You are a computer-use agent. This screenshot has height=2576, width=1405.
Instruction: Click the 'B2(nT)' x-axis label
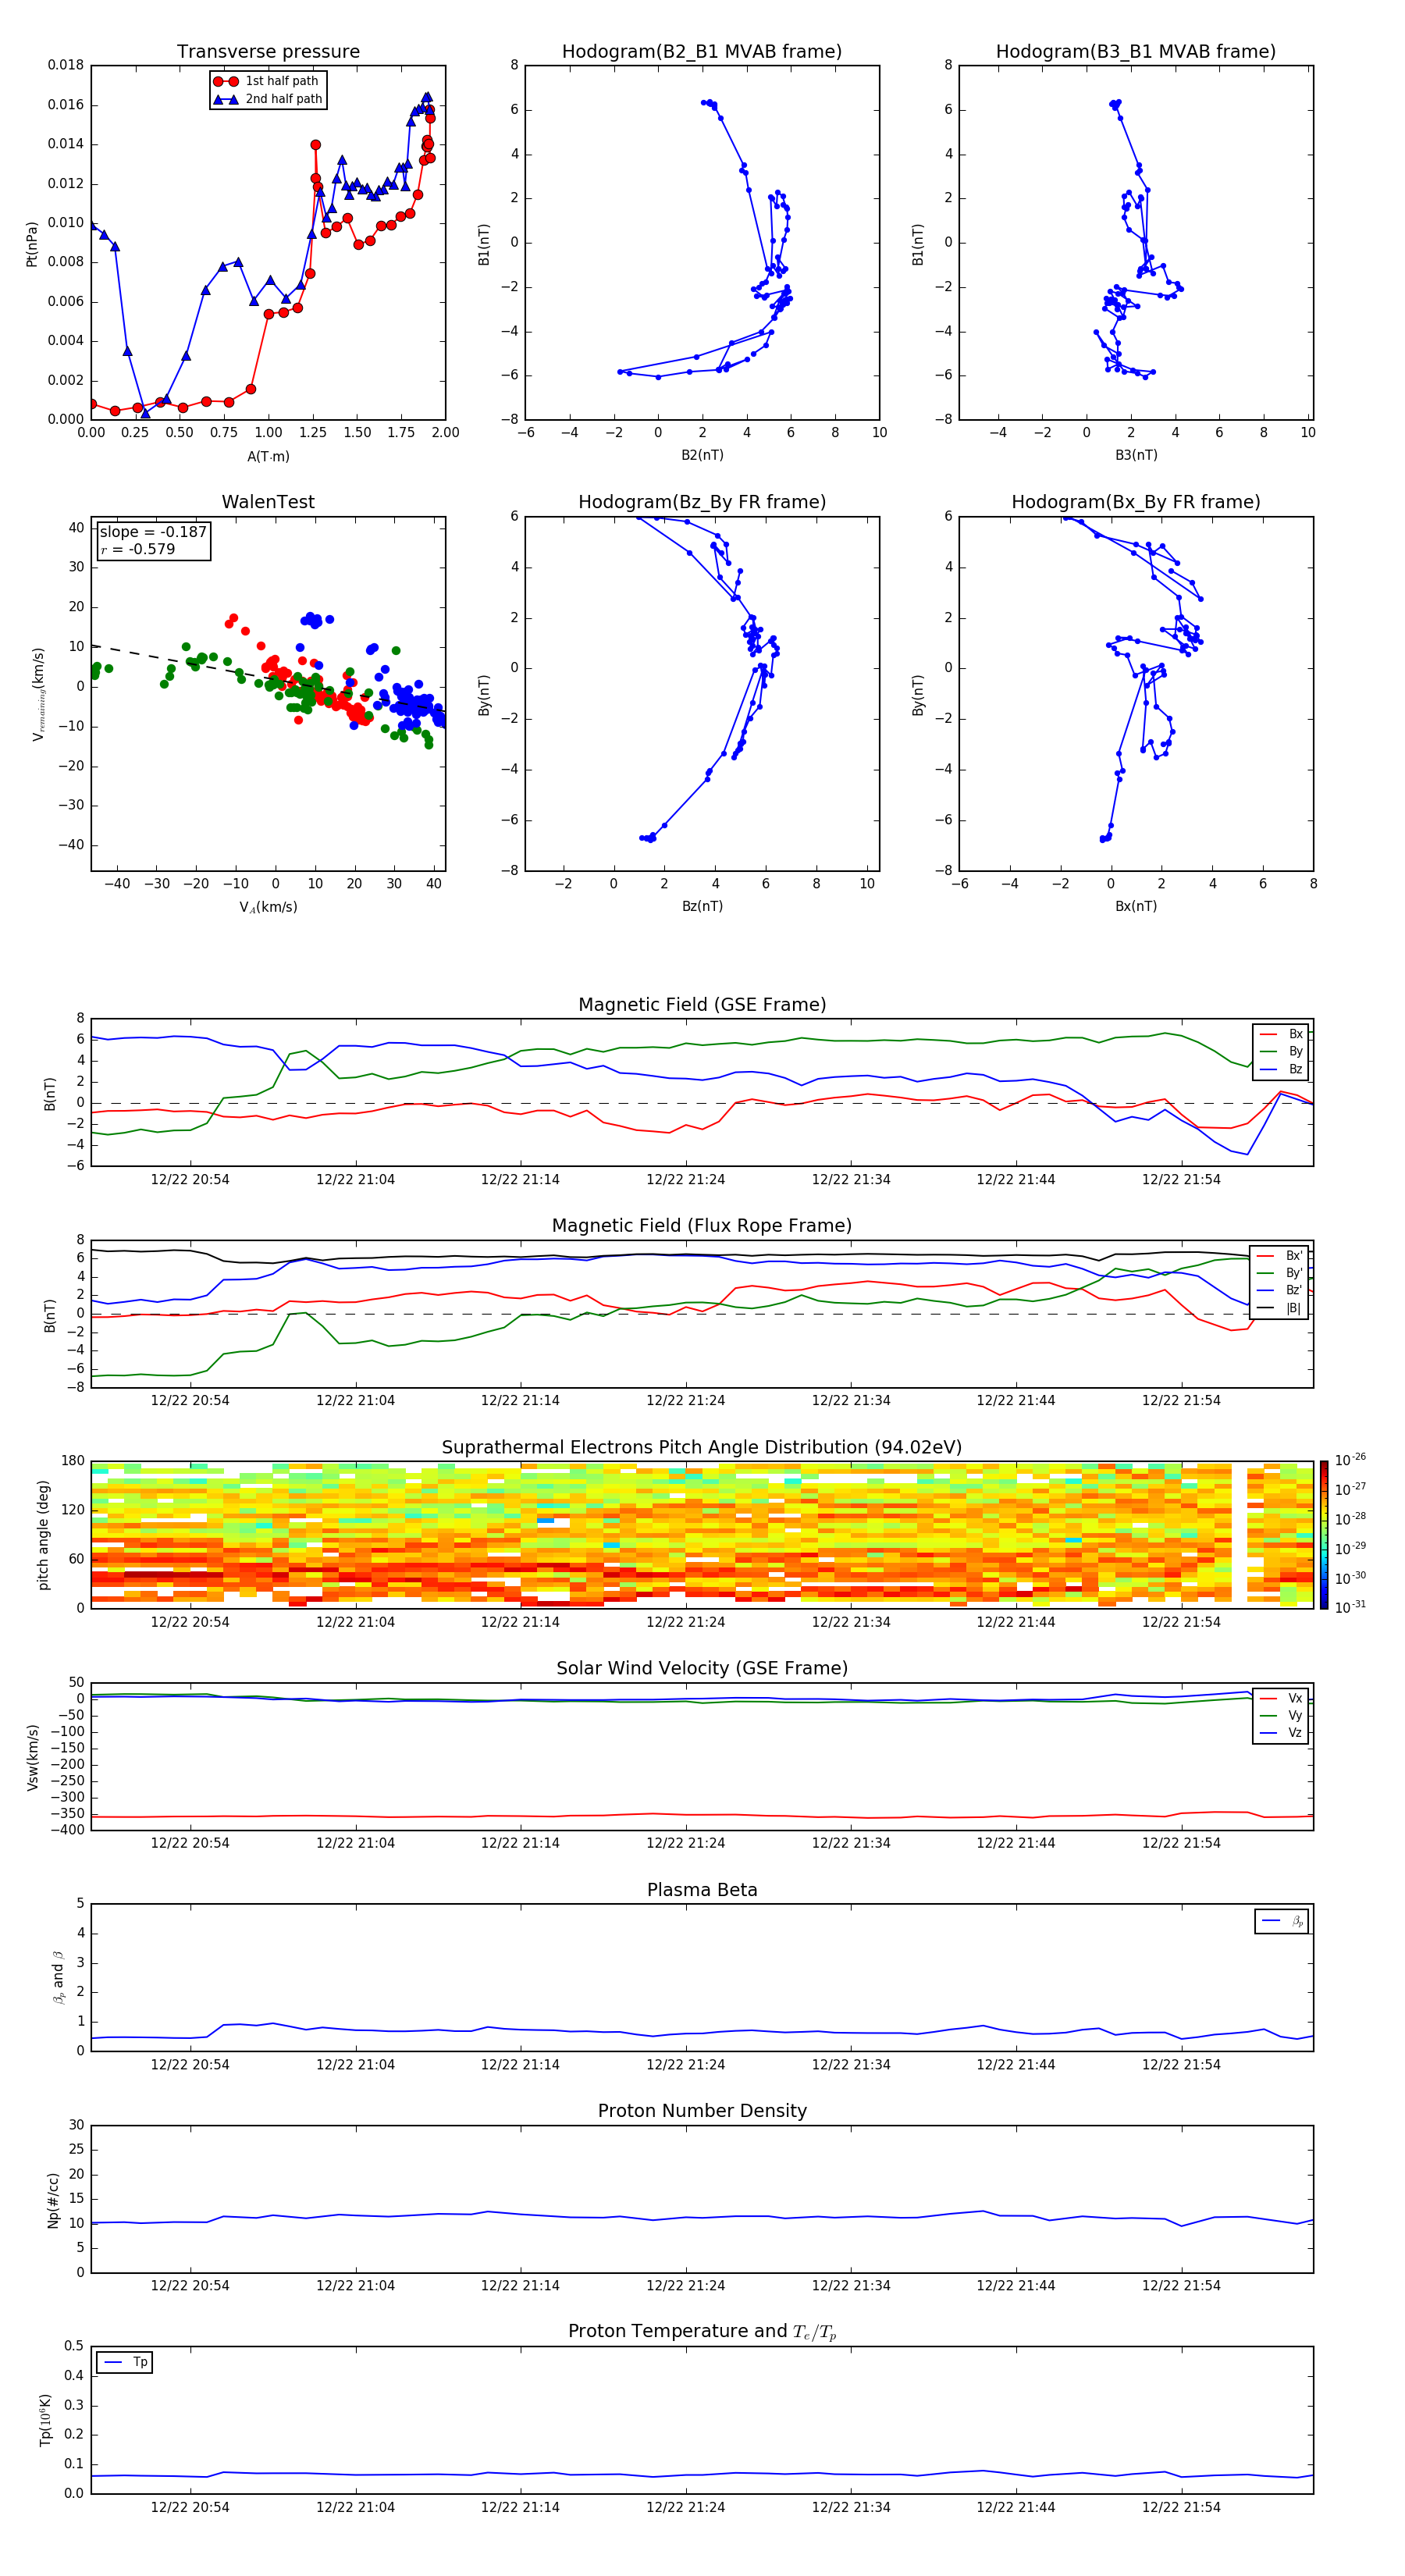(x=702, y=456)
